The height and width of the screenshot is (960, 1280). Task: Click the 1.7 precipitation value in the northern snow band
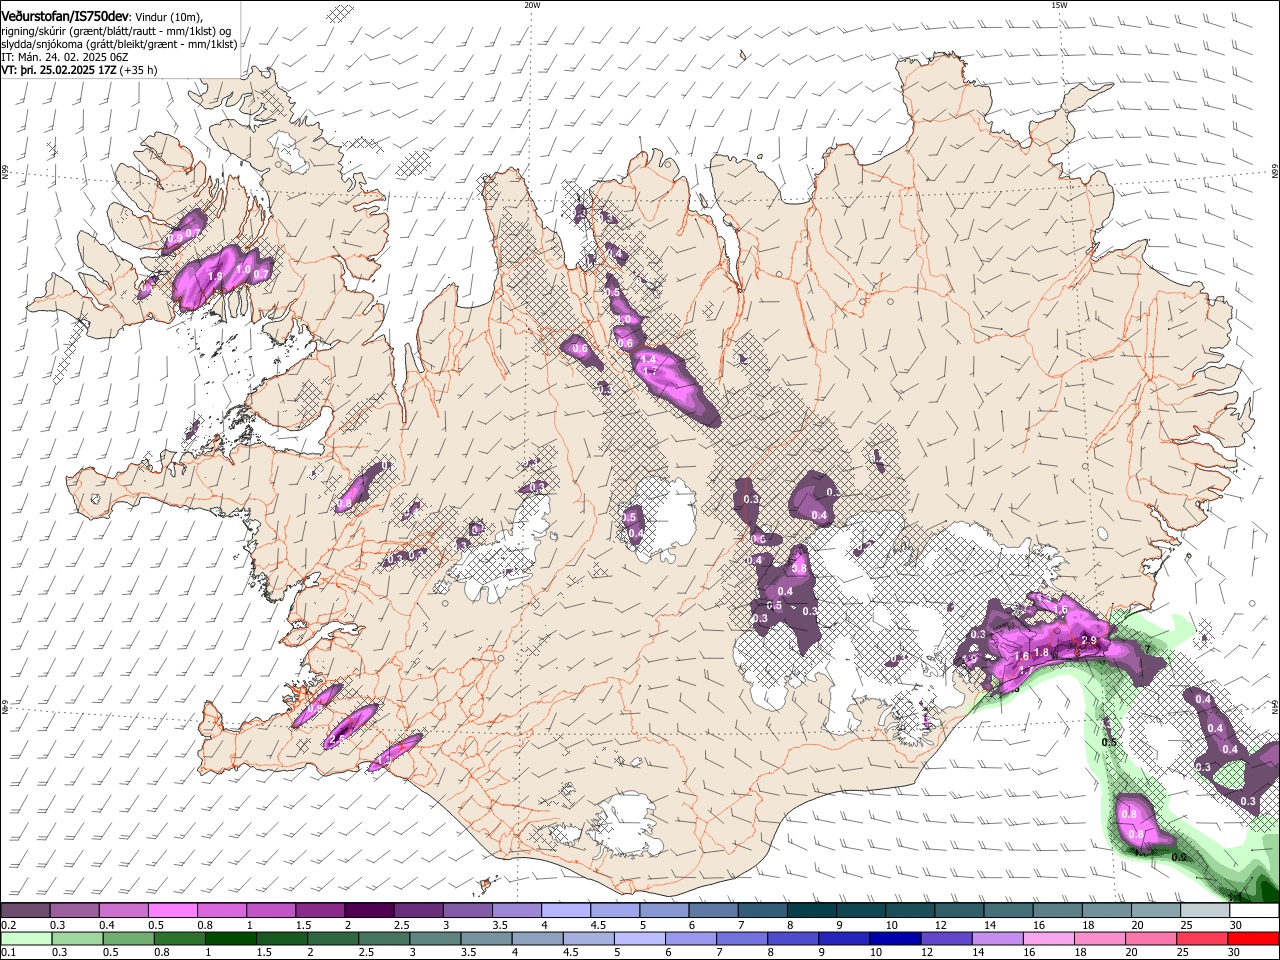click(x=649, y=372)
